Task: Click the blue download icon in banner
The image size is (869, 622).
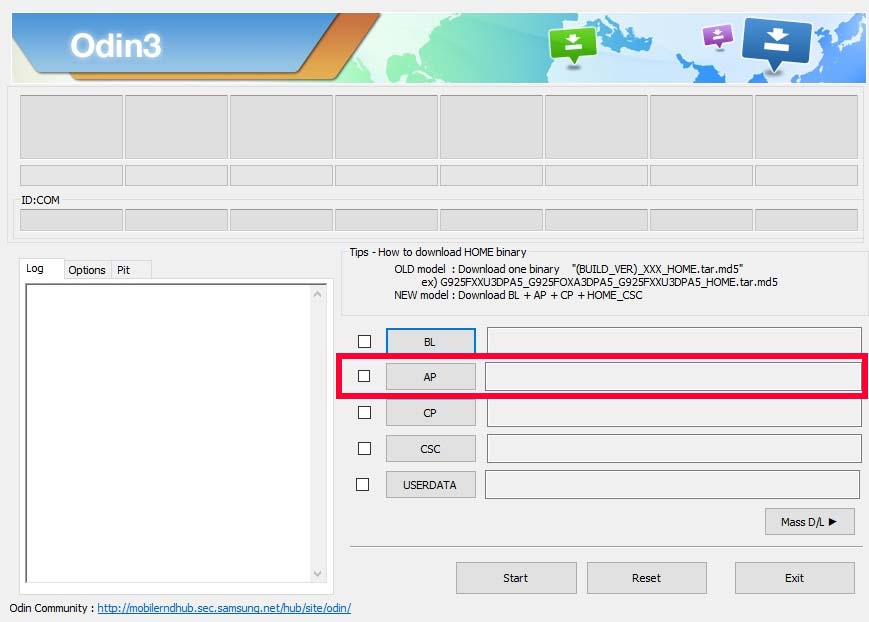Action: pyautogui.click(x=776, y=45)
